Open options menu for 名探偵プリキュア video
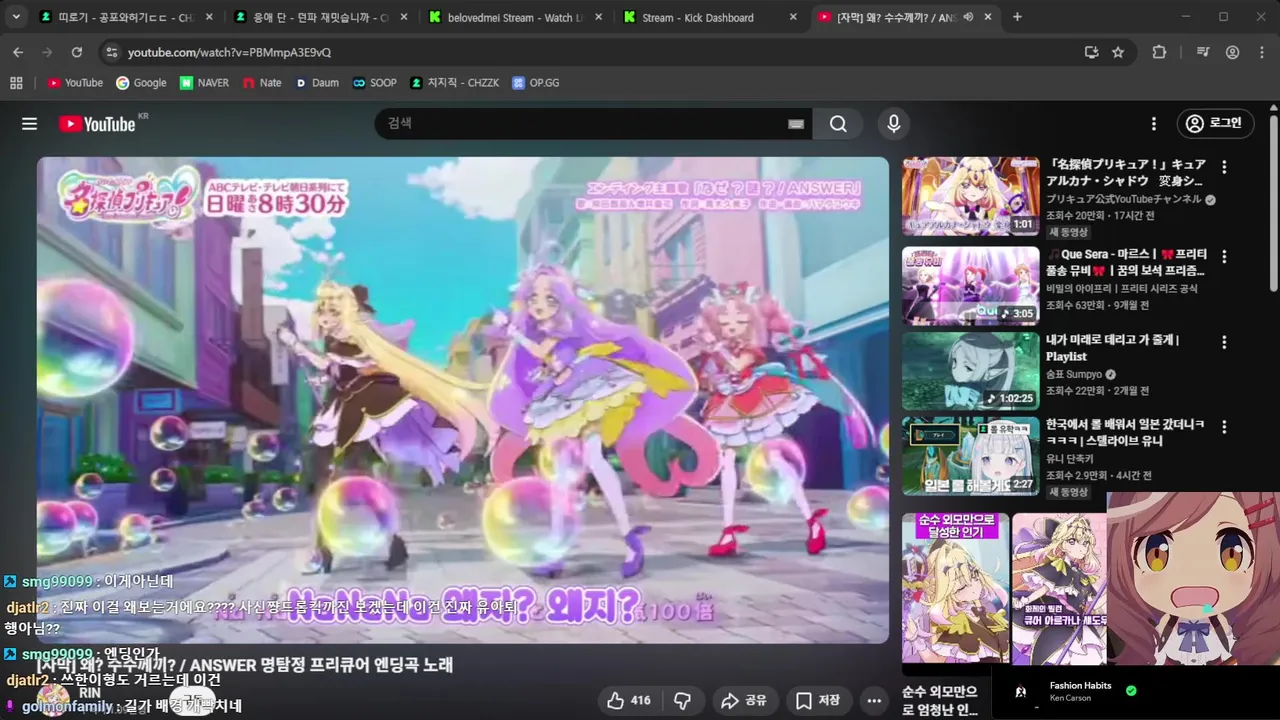The image size is (1280, 720). pyautogui.click(x=1224, y=167)
